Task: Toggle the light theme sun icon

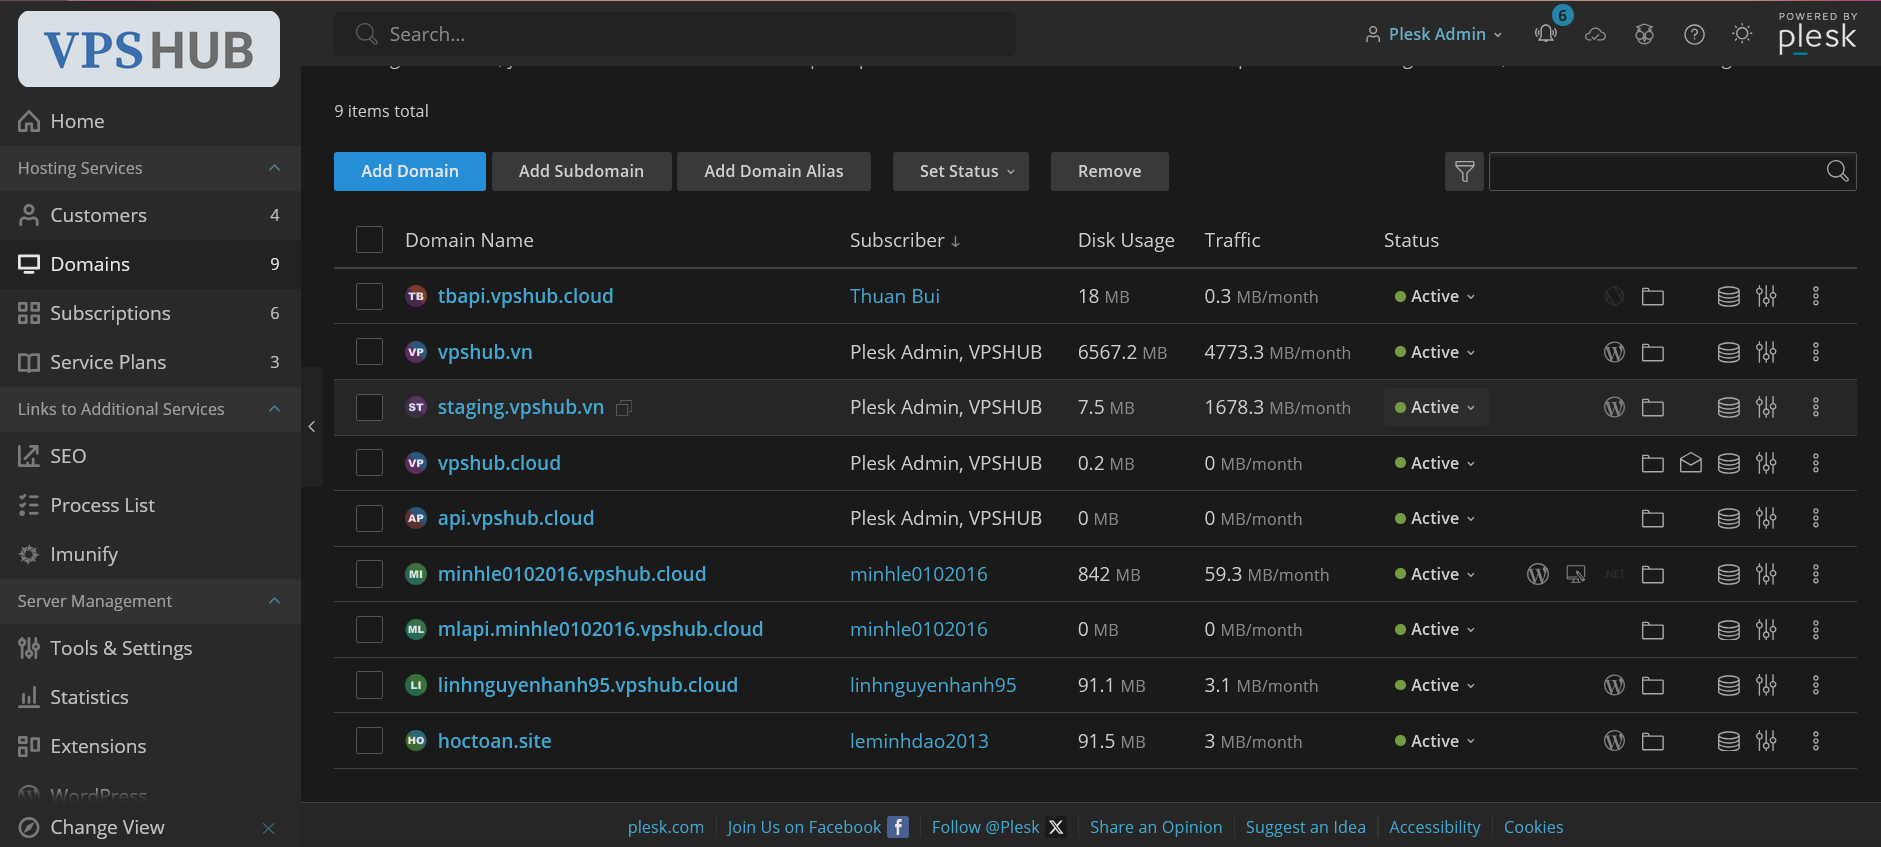Action: (1742, 34)
